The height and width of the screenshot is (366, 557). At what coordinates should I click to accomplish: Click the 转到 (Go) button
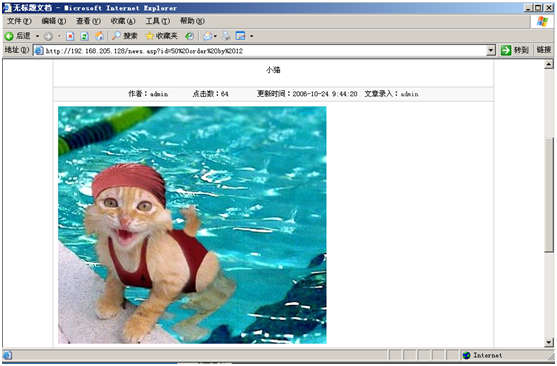514,50
